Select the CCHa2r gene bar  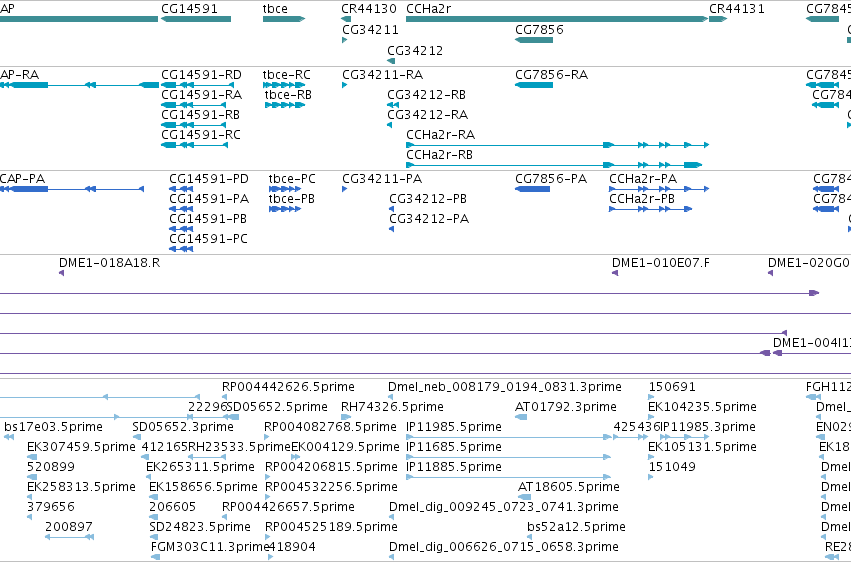(557, 19)
